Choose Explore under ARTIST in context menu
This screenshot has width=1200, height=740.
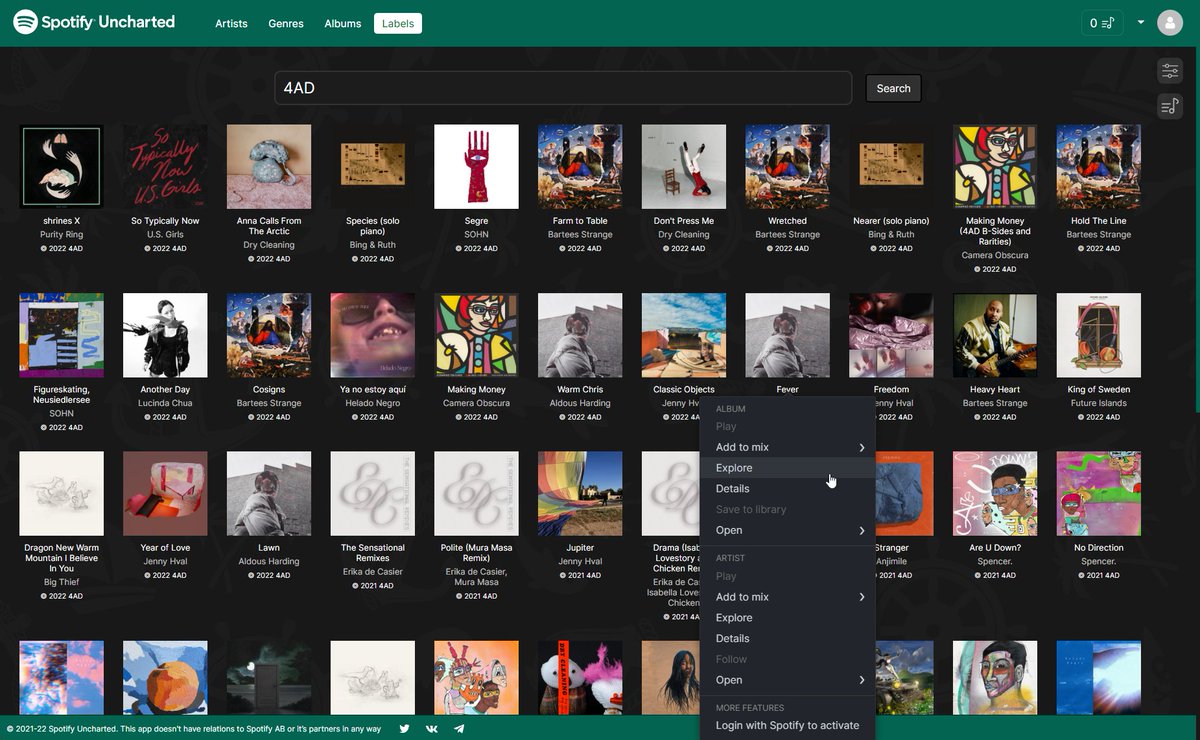(788, 618)
